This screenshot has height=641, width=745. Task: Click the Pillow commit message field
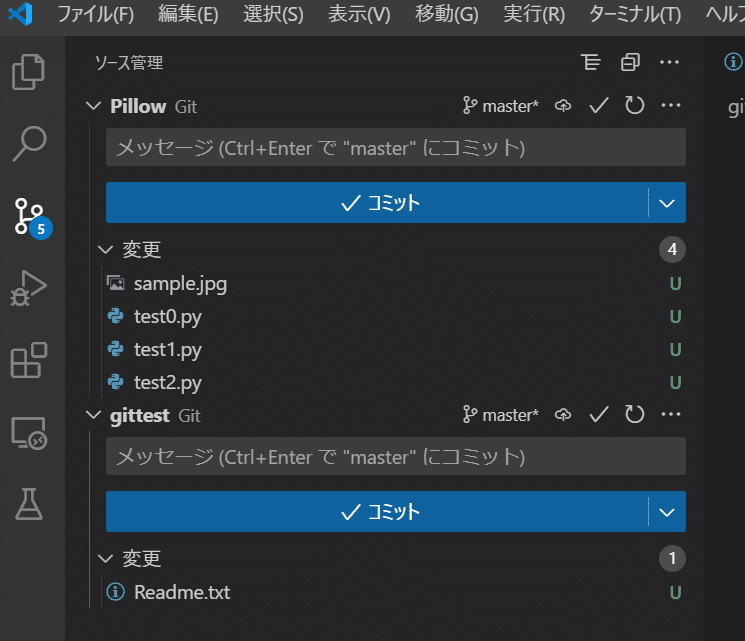click(396, 147)
